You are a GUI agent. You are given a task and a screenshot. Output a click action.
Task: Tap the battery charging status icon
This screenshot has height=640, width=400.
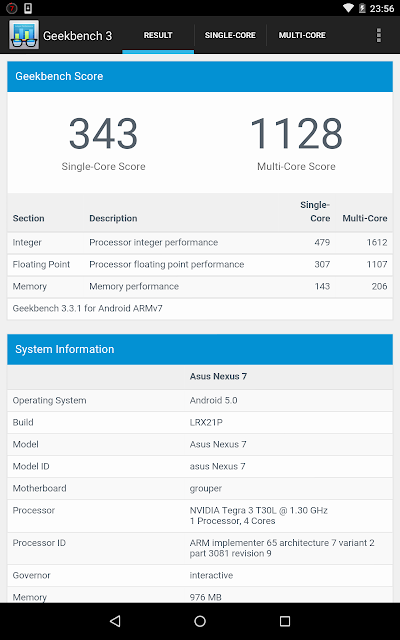[362, 8]
